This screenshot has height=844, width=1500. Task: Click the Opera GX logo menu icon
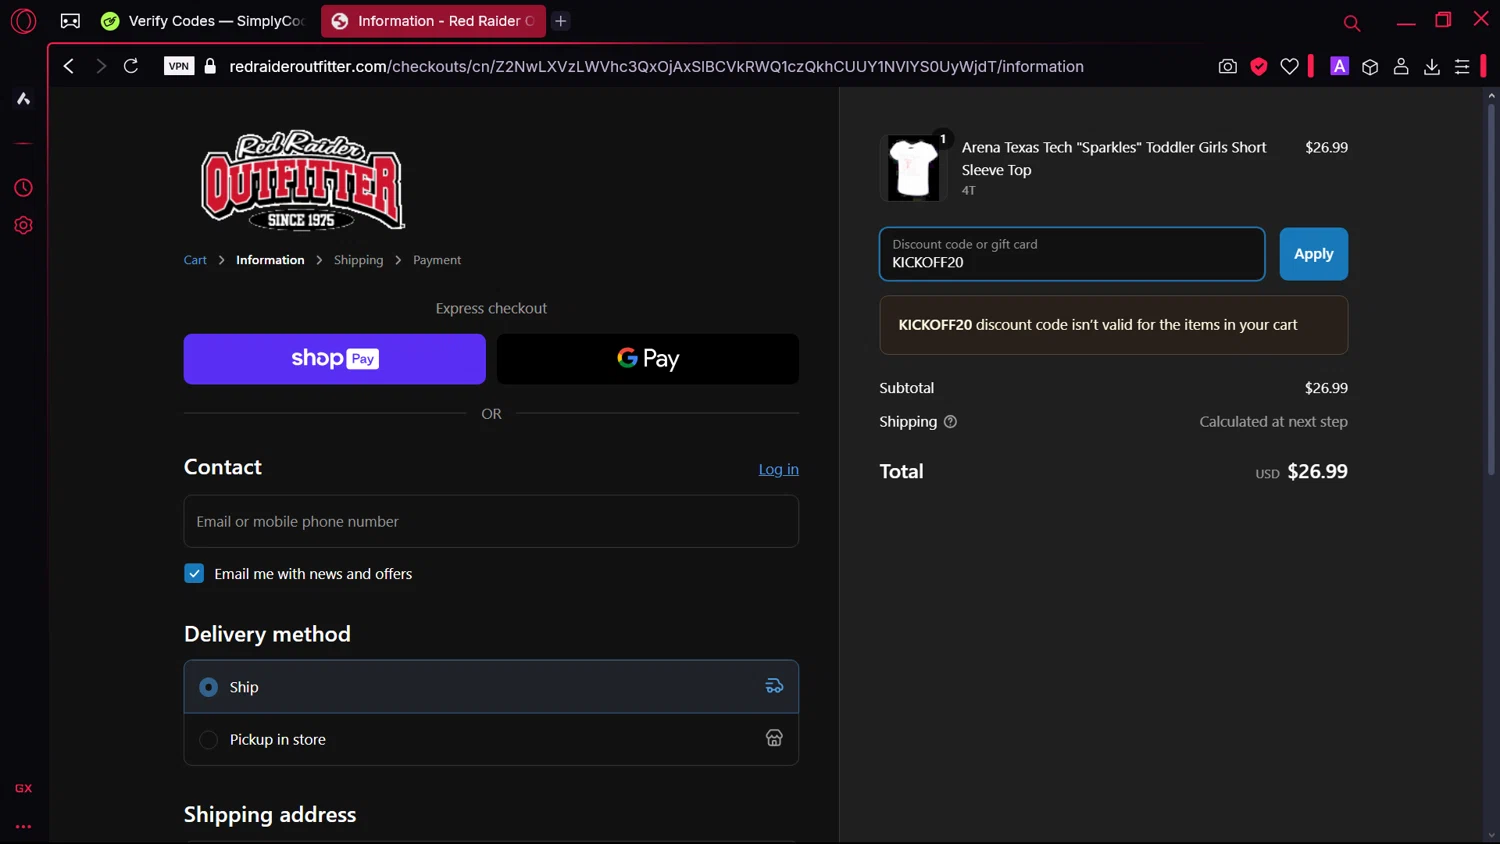23,21
